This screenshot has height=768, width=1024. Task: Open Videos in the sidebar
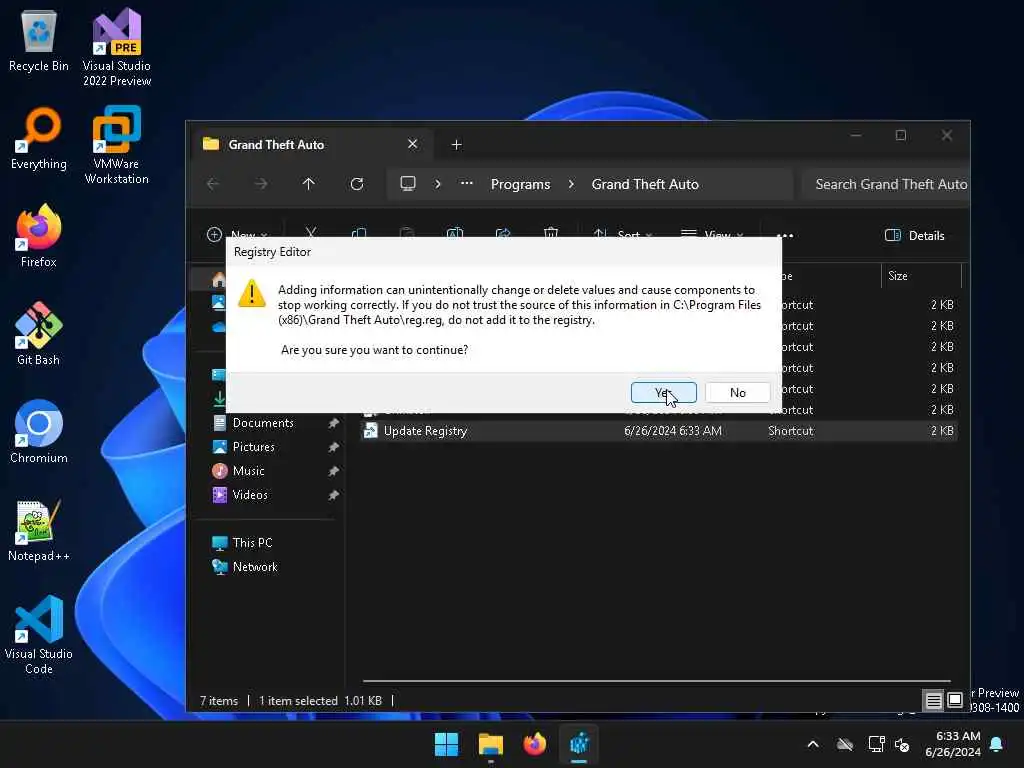click(x=250, y=495)
